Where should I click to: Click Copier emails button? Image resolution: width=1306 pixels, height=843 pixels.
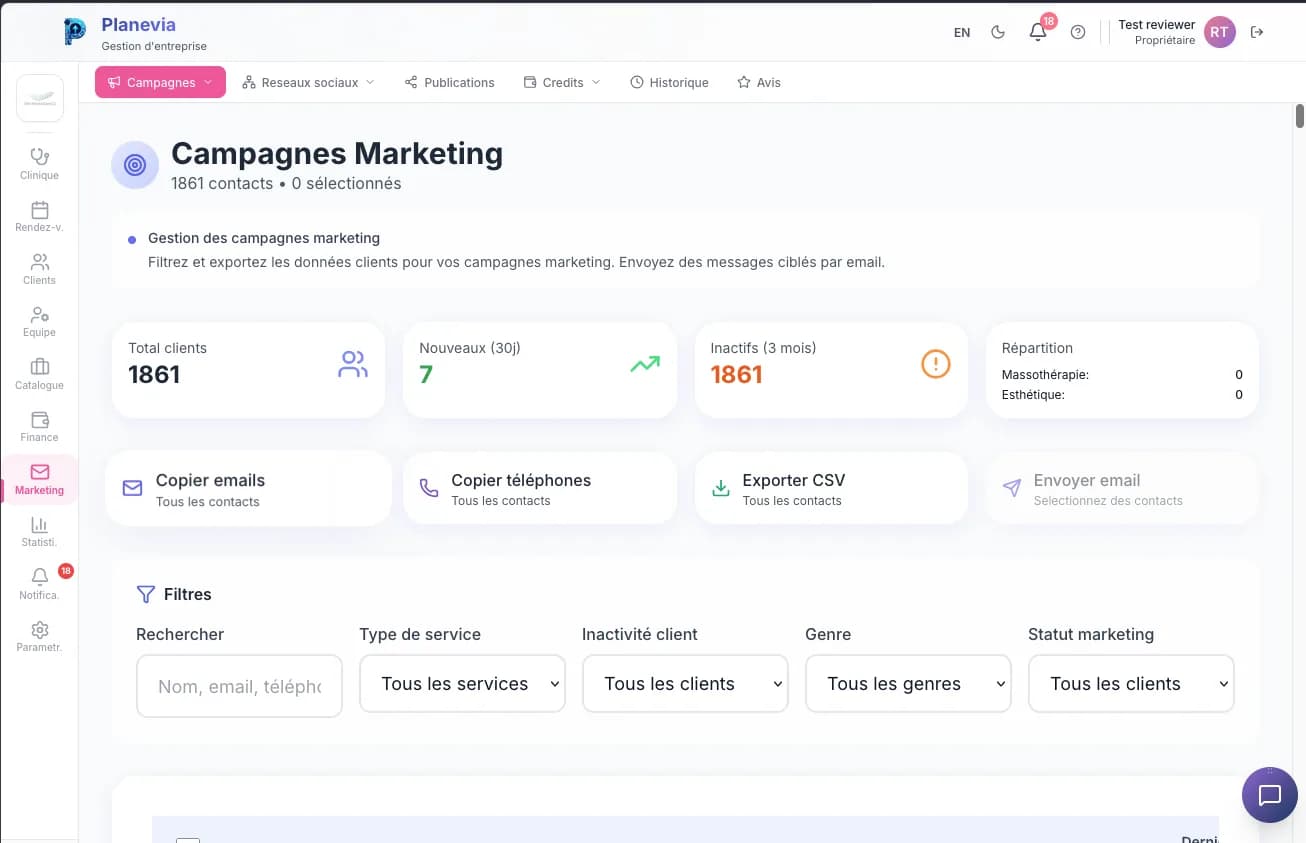pyautogui.click(x=248, y=489)
